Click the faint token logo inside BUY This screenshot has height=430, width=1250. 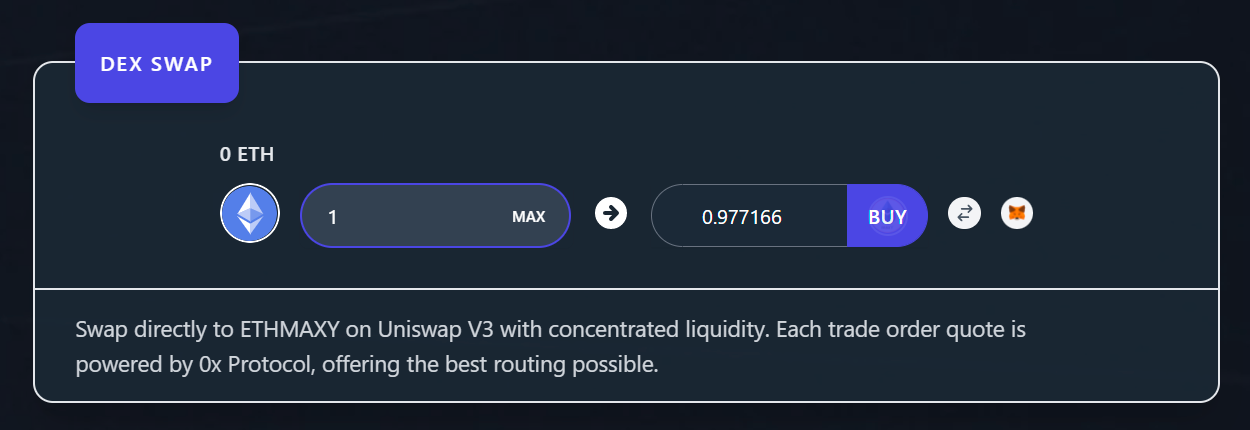885,217
